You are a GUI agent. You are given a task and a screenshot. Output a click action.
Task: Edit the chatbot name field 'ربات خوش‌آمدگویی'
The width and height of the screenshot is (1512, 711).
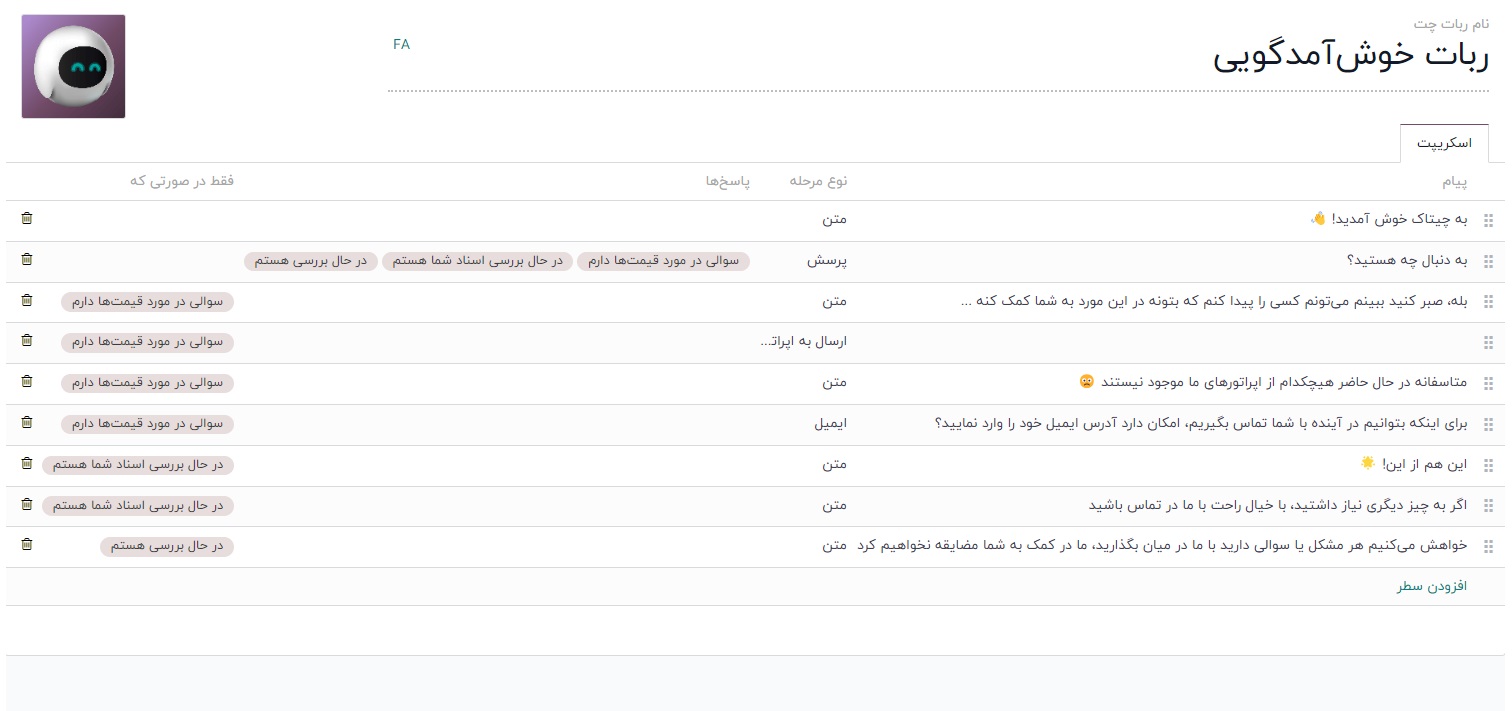click(938, 56)
